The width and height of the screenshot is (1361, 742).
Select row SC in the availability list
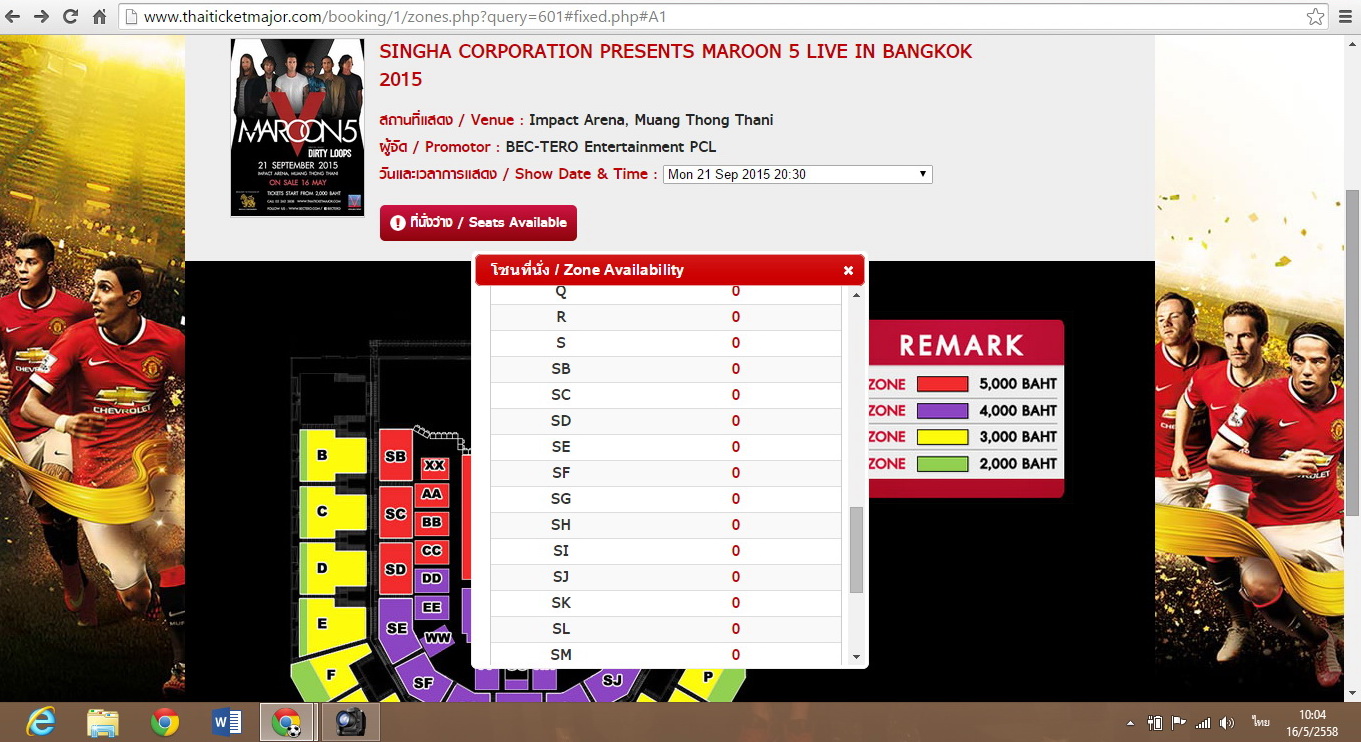665,395
